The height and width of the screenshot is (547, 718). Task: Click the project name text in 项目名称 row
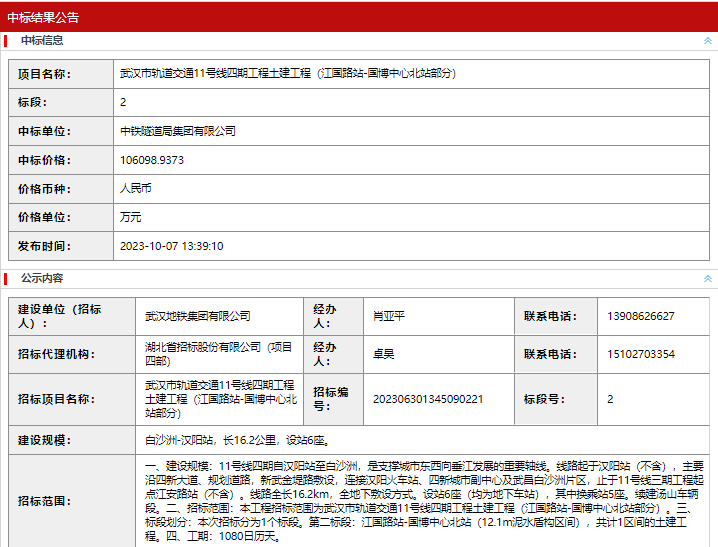tap(288, 74)
